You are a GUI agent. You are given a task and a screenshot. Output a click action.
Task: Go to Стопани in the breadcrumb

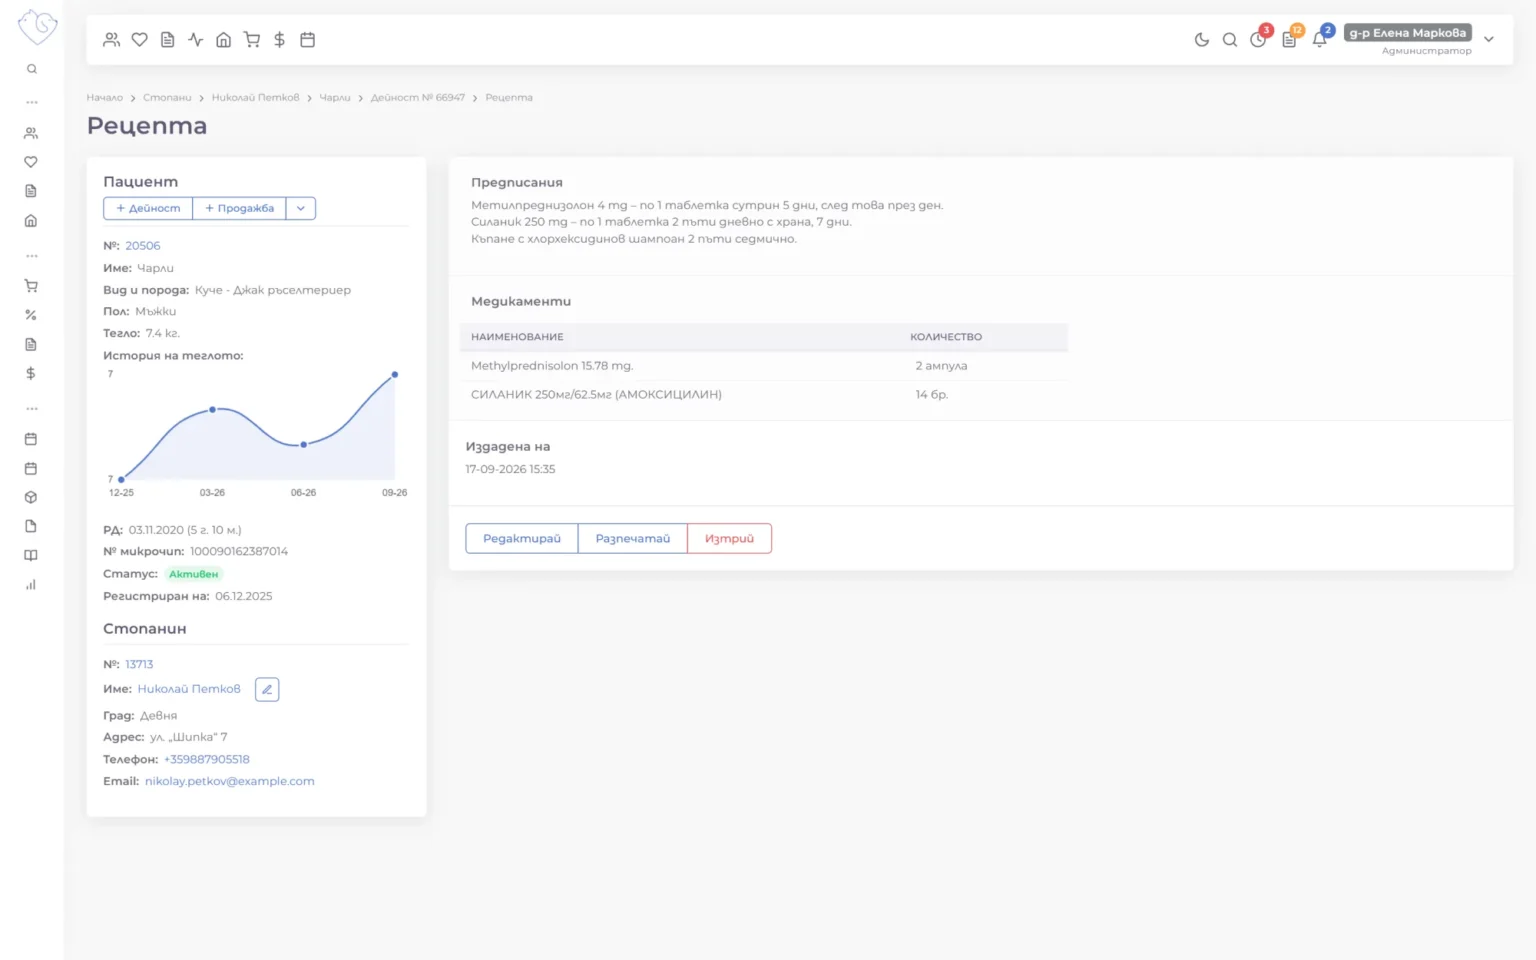click(167, 98)
